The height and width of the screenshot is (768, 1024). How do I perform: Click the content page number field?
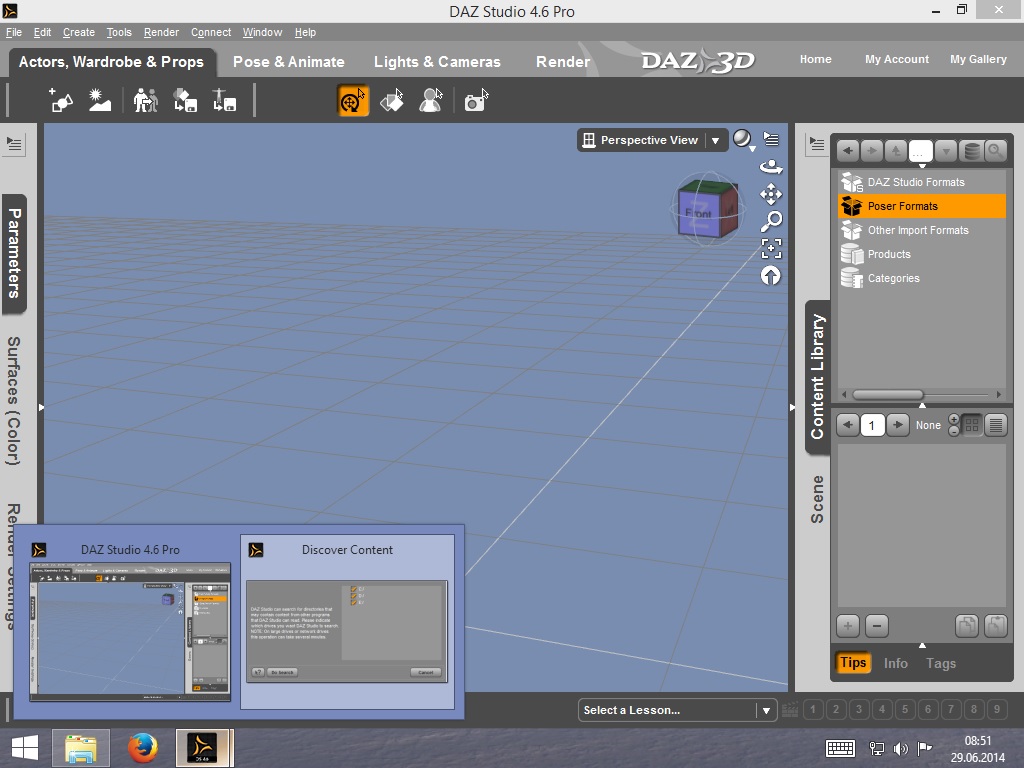[x=872, y=425]
